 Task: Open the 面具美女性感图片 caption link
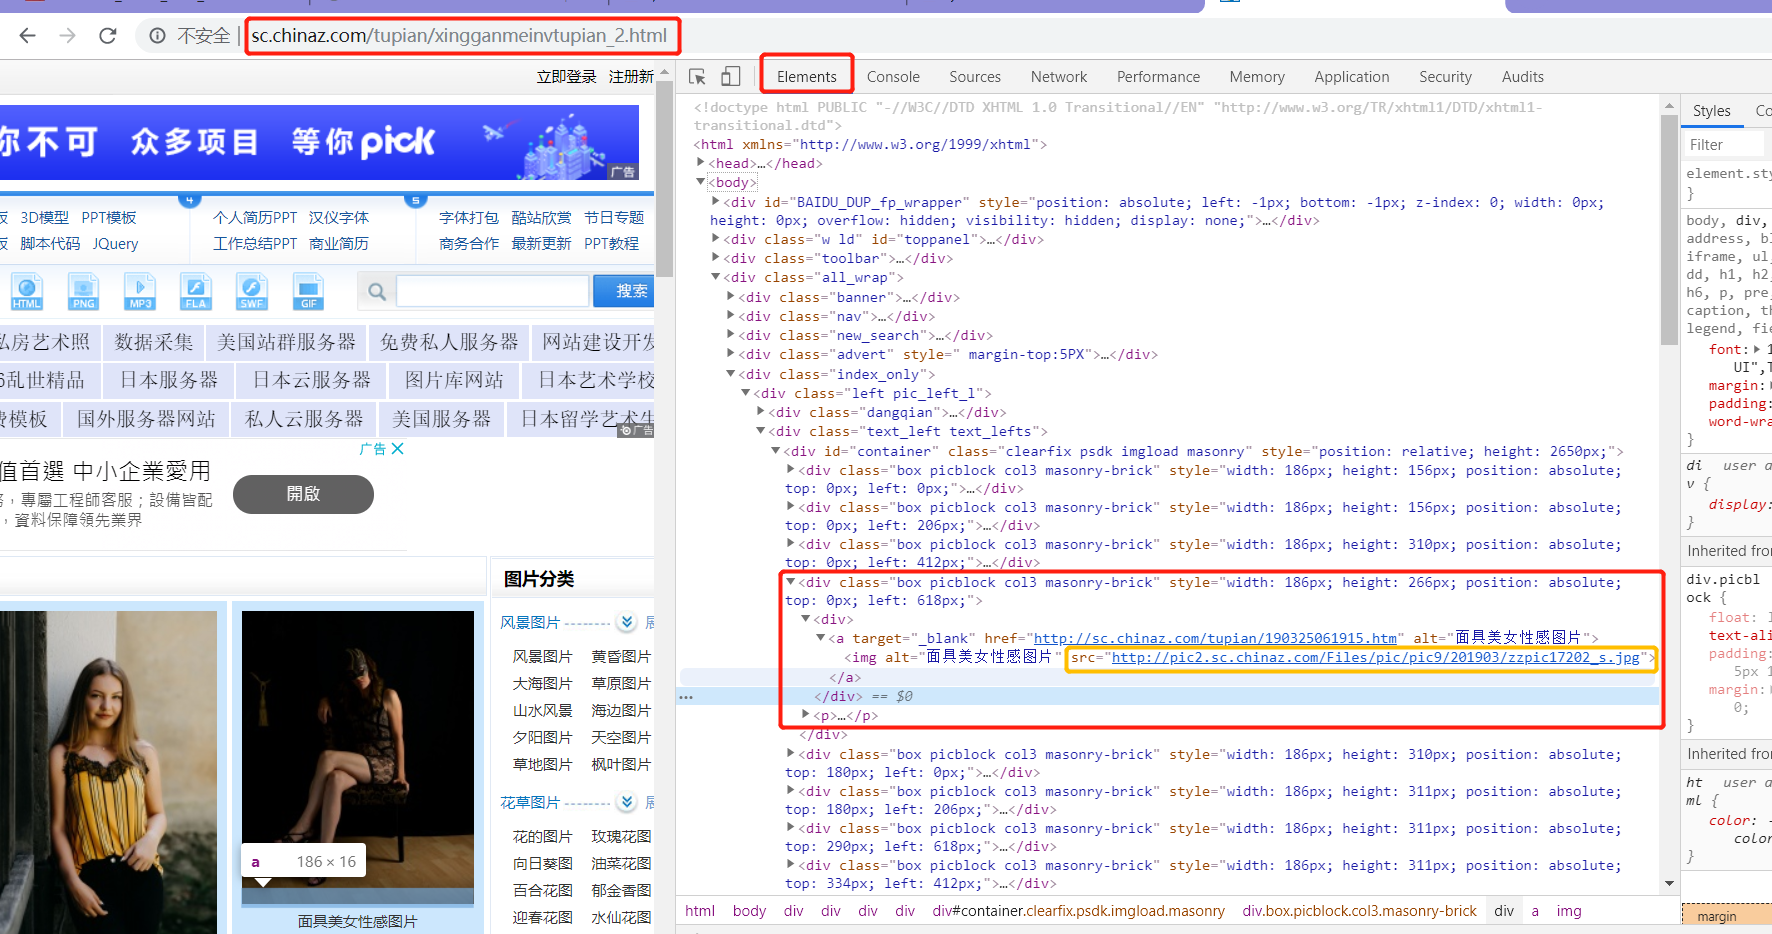tap(358, 921)
